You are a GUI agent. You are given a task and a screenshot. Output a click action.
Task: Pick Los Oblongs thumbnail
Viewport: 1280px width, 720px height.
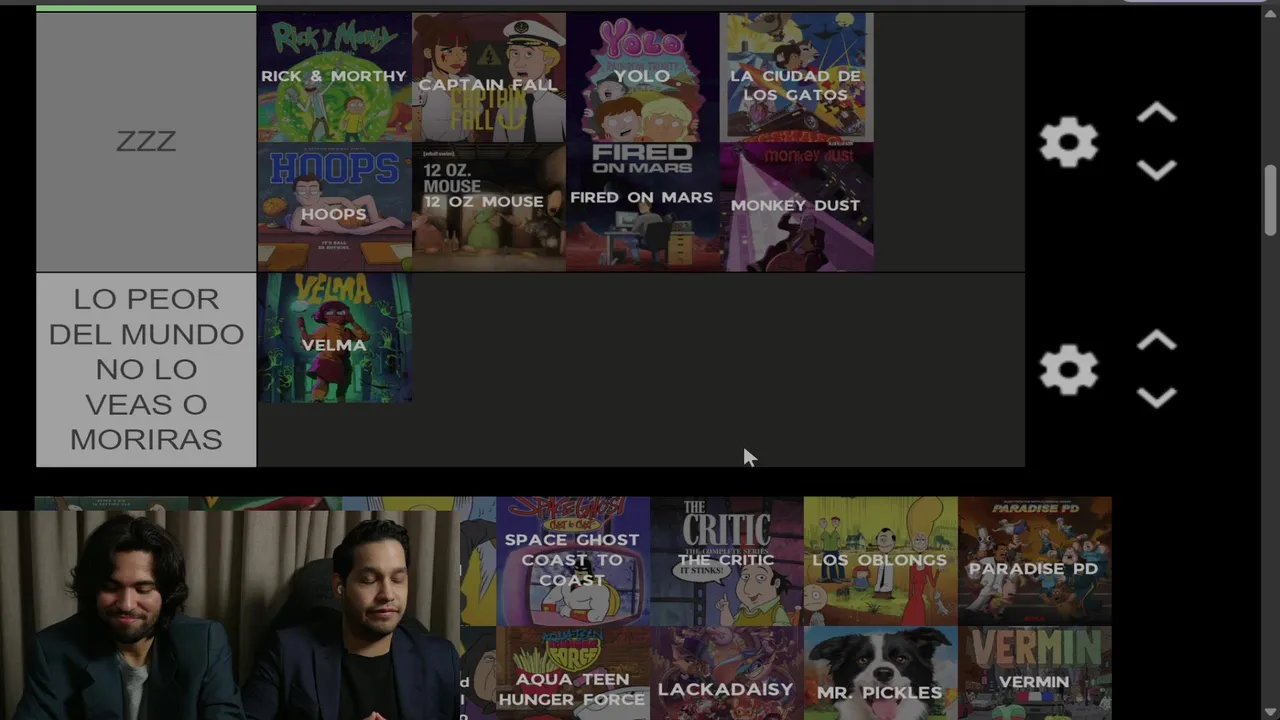[880, 561]
